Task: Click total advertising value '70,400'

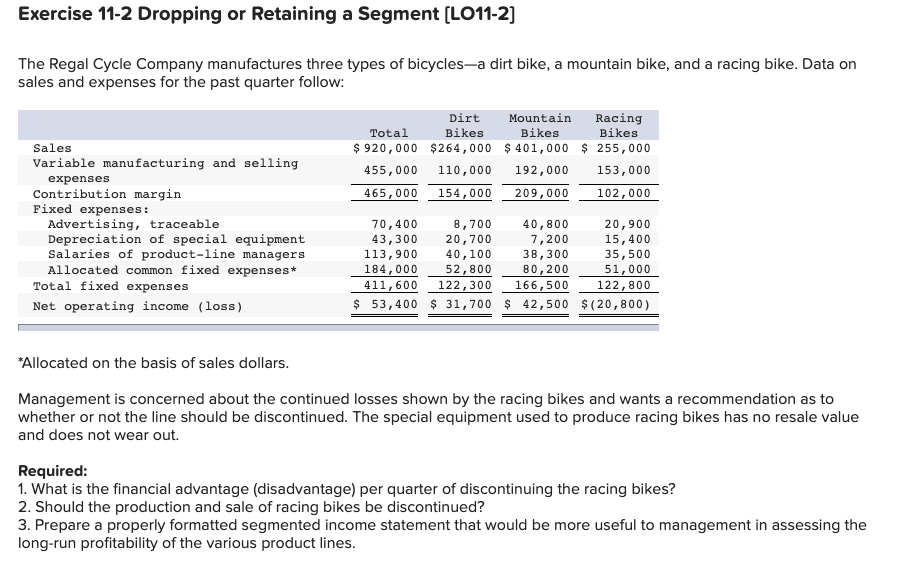Action: click(395, 224)
